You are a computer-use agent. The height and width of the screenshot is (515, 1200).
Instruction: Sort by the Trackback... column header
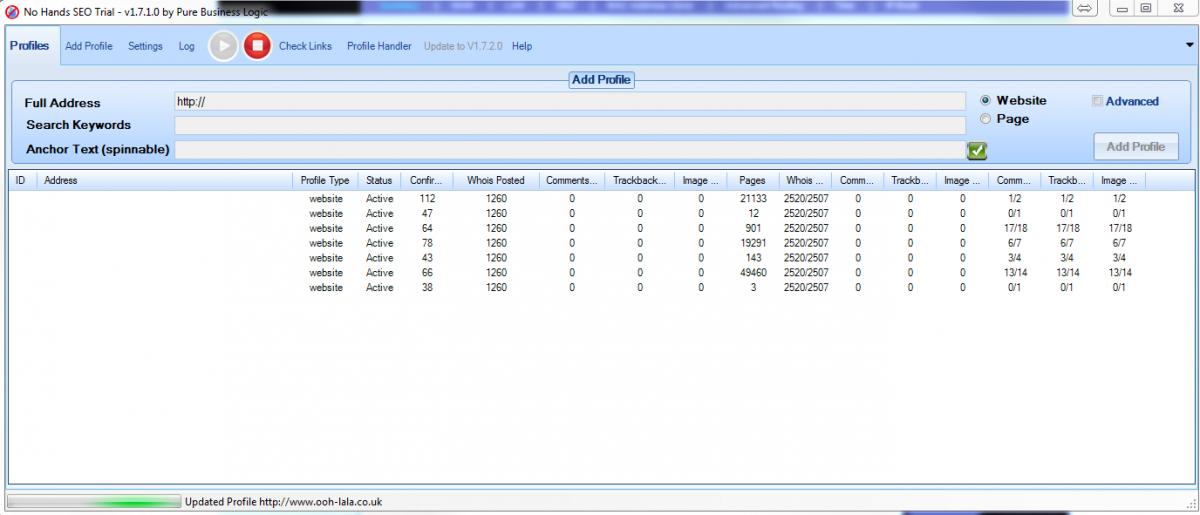point(640,181)
